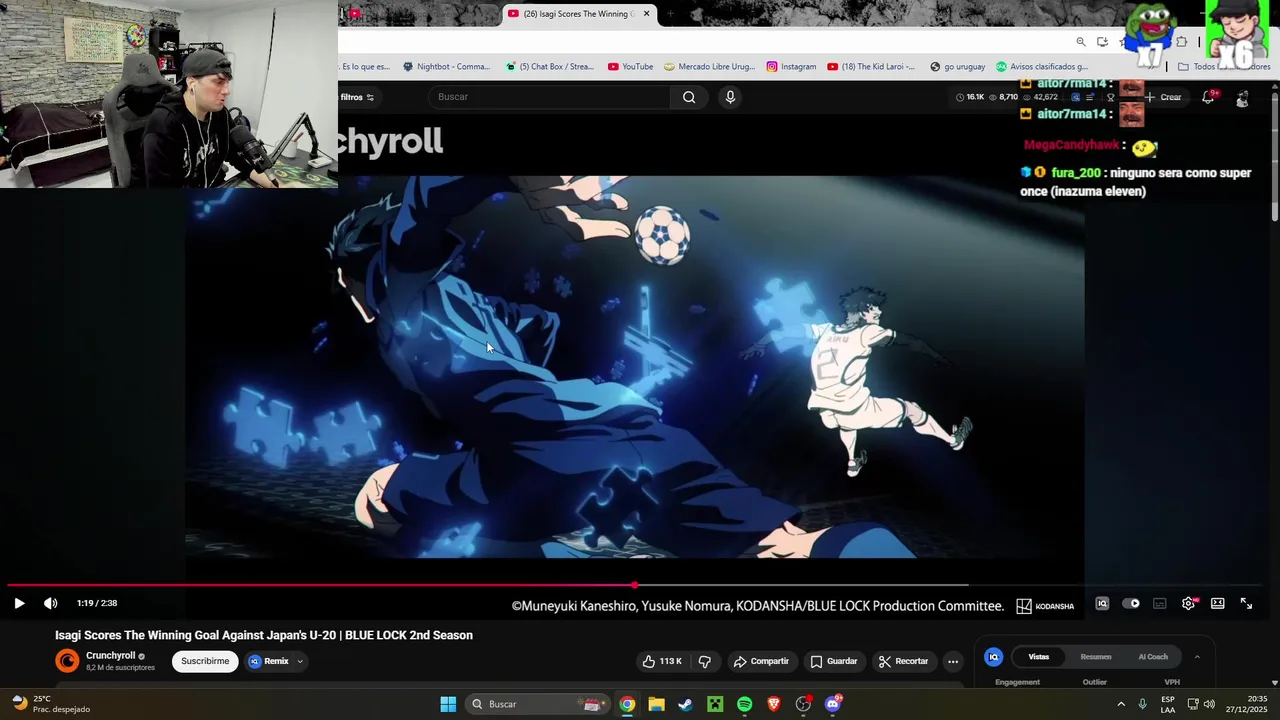The width and height of the screenshot is (1280, 720).
Task: Click the Windows taskbar Buscar search box
Action: tap(537, 704)
